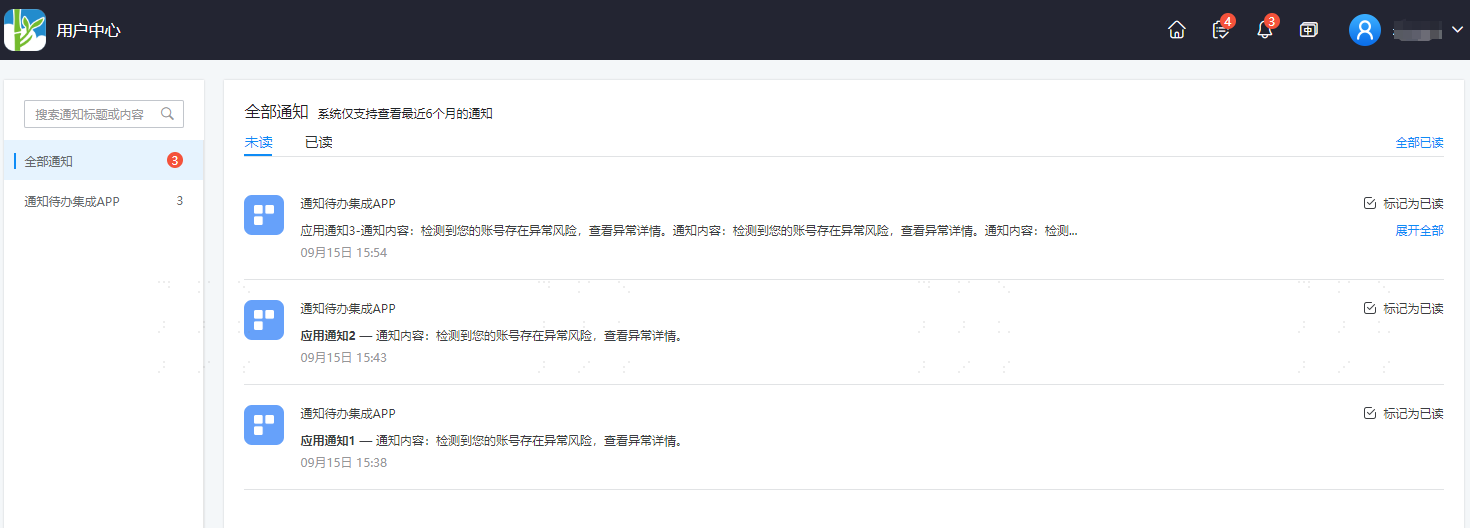
Task: Open the home icon in top bar
Action: (1177, 30)
